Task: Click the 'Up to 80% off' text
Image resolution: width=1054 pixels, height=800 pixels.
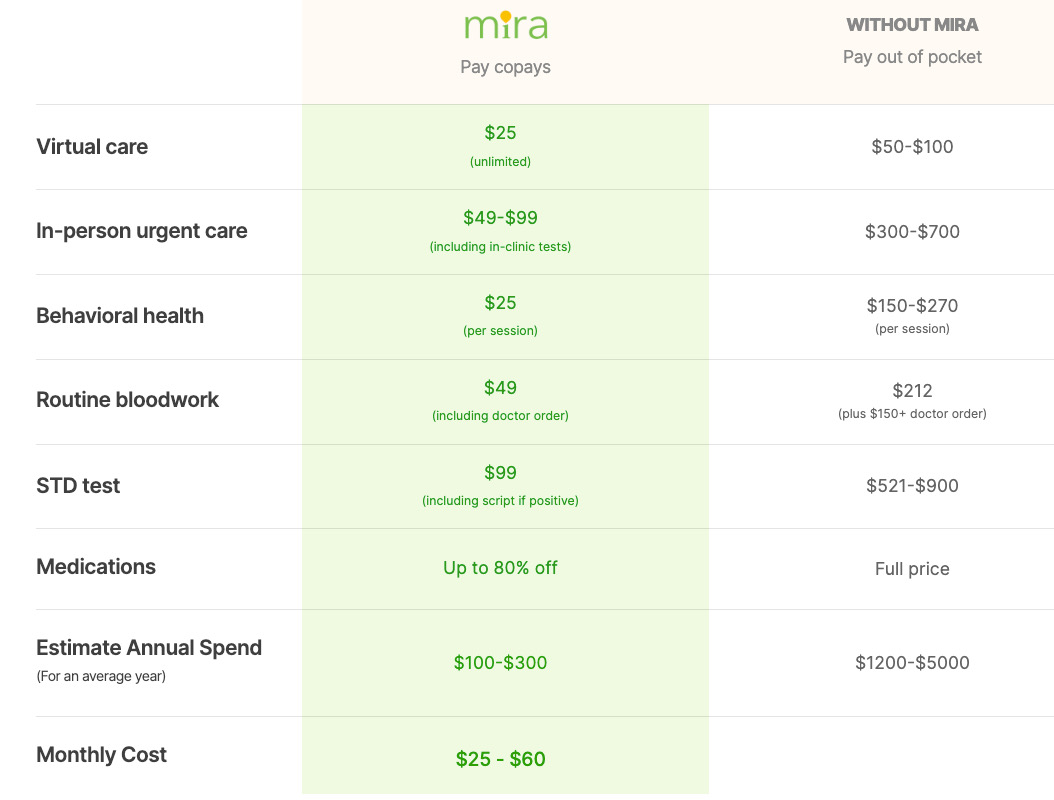Action: click(500, 568)
